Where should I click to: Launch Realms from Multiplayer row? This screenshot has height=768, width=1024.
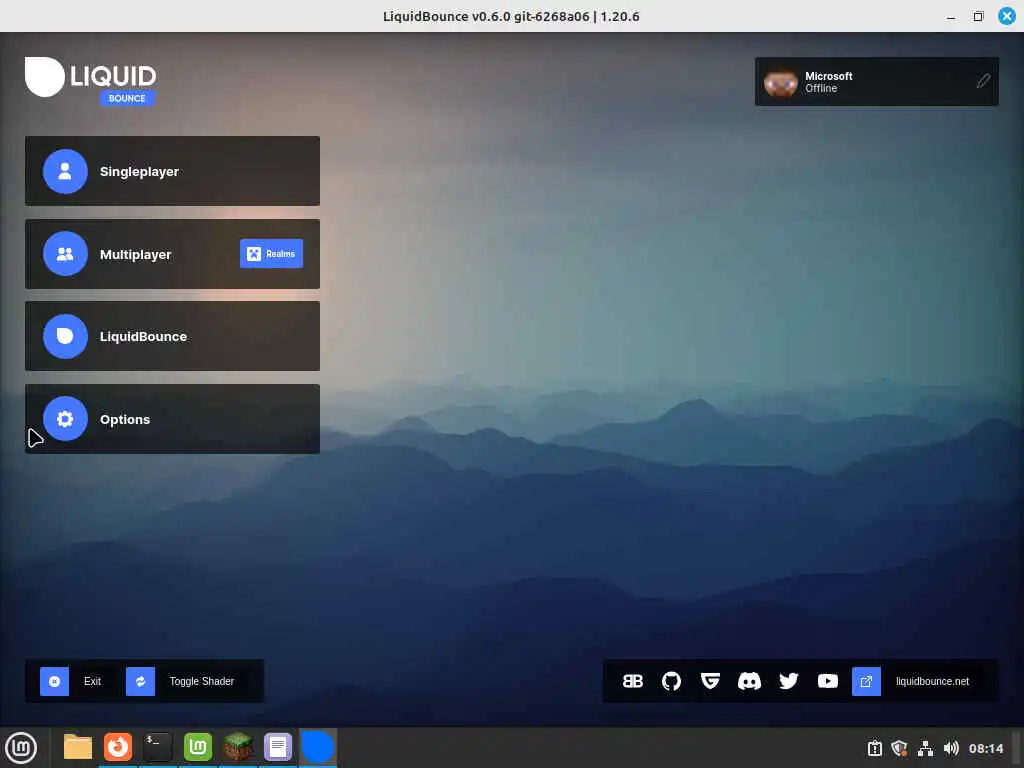point(271,253)
